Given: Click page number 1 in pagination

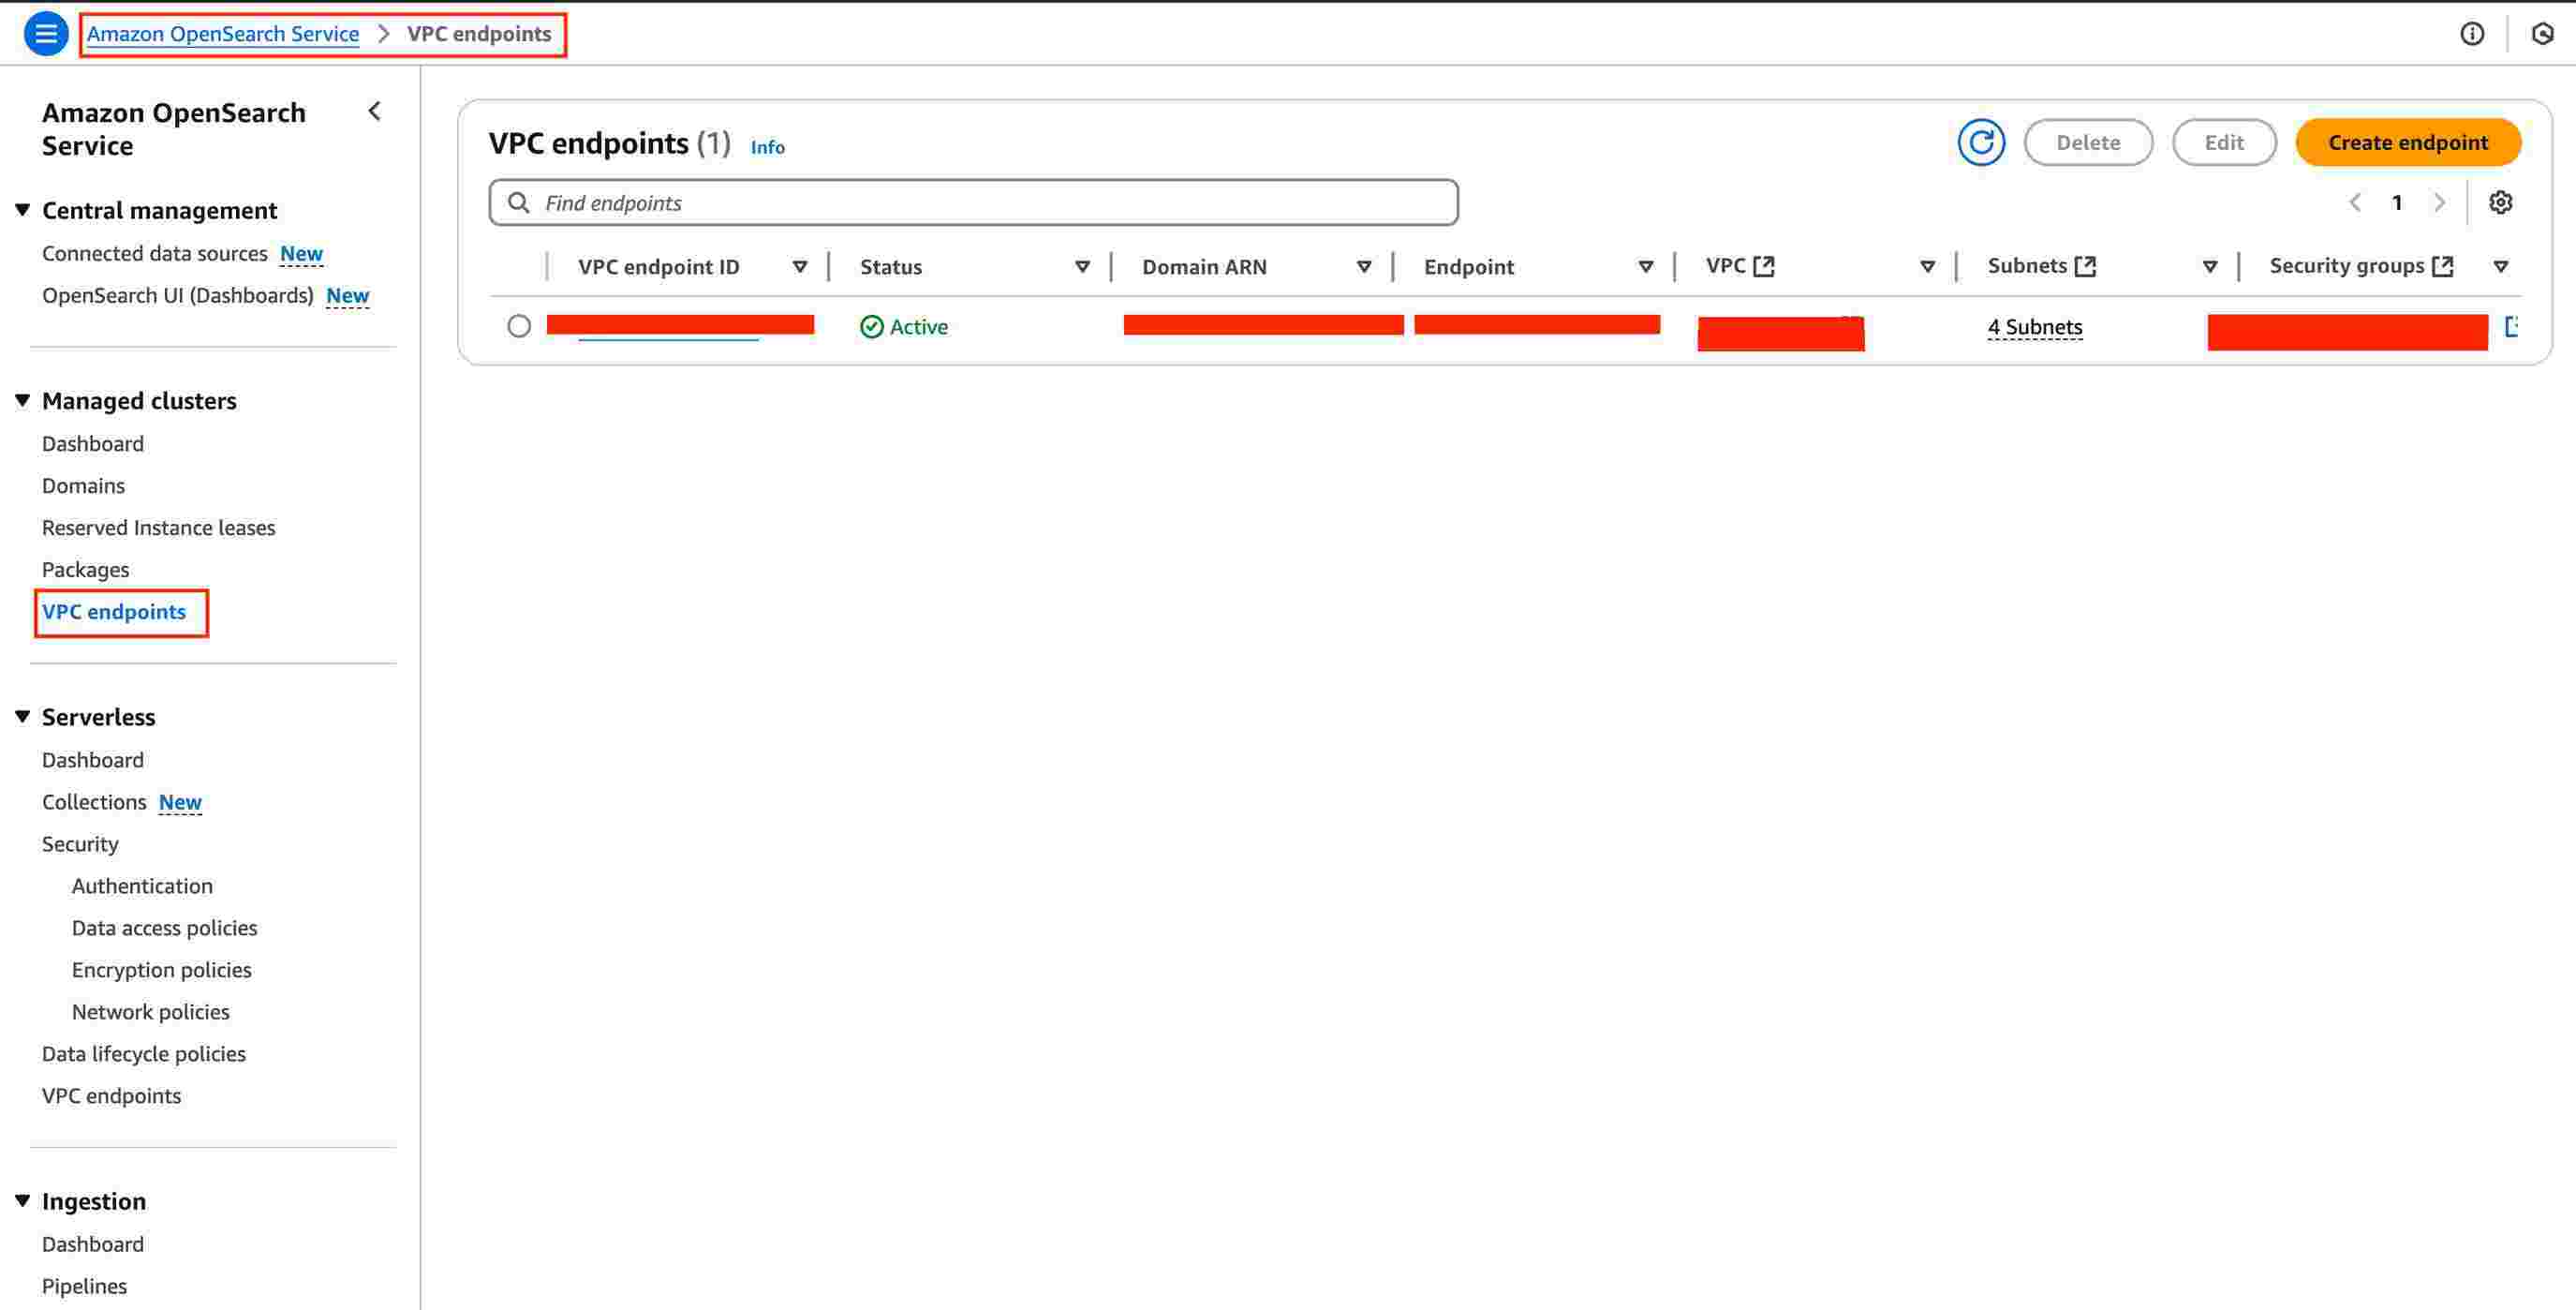Looking at the screenshot, I should tap(2397, 203).
